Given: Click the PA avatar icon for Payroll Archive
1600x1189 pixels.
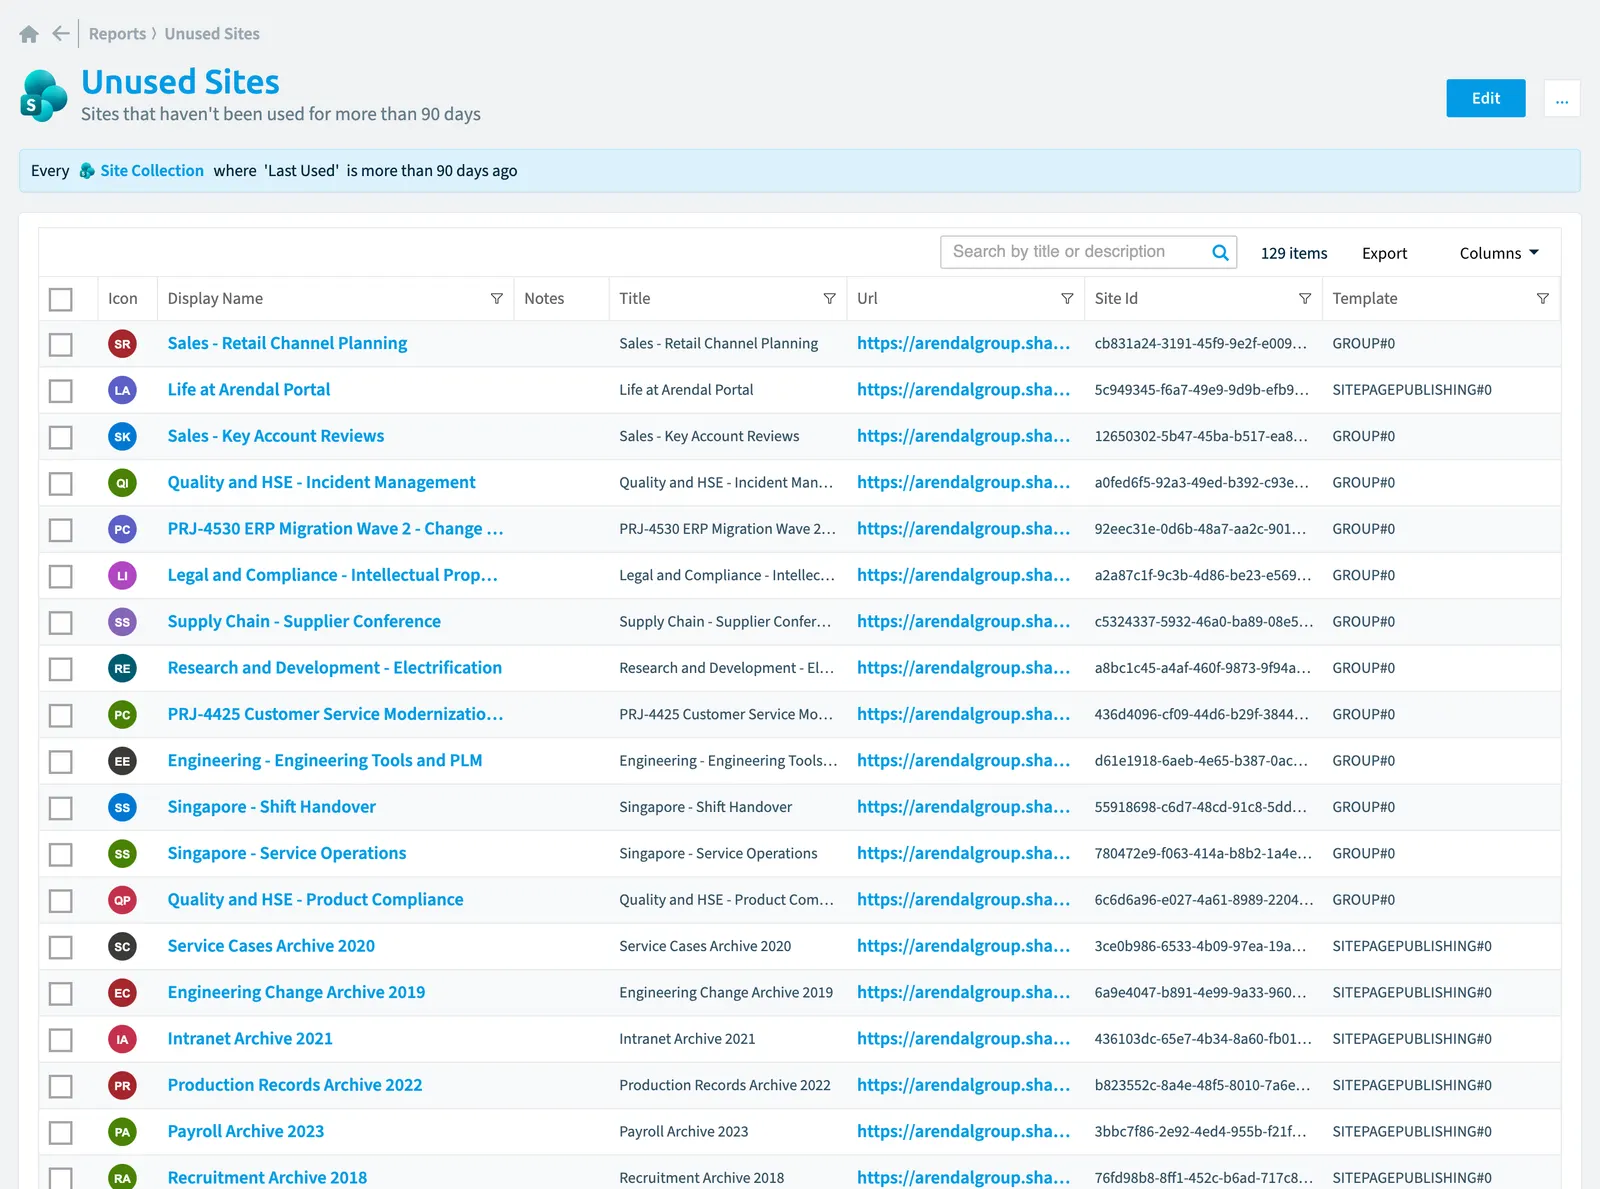Looking at the screenshot, I should click(122, 1132).
